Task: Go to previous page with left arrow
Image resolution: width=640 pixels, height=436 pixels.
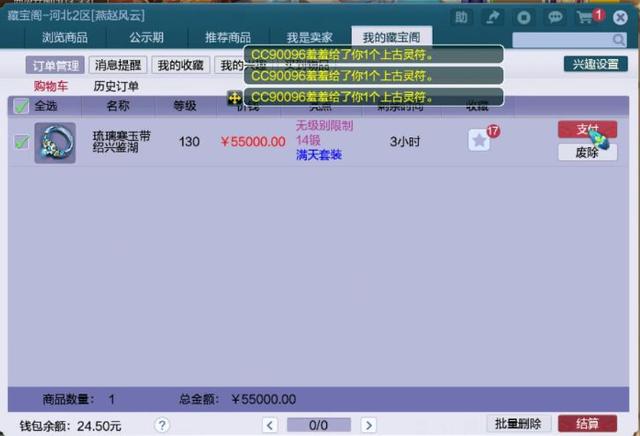Action: point(270,425)
